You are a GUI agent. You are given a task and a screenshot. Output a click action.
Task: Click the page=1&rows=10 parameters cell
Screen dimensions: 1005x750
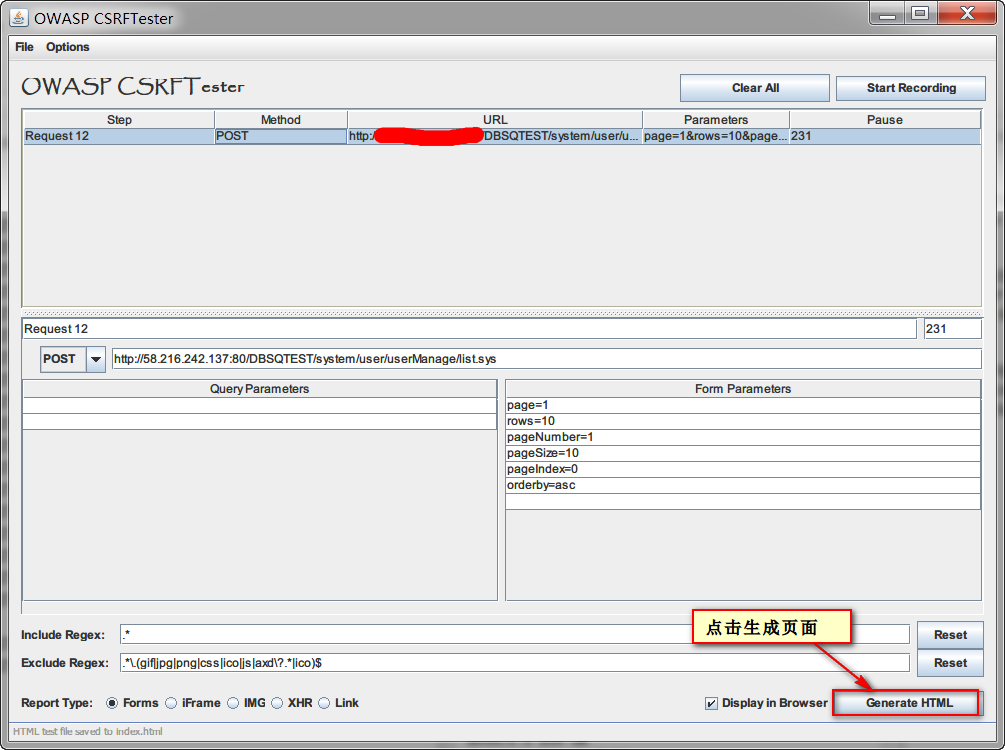[715, 136]
